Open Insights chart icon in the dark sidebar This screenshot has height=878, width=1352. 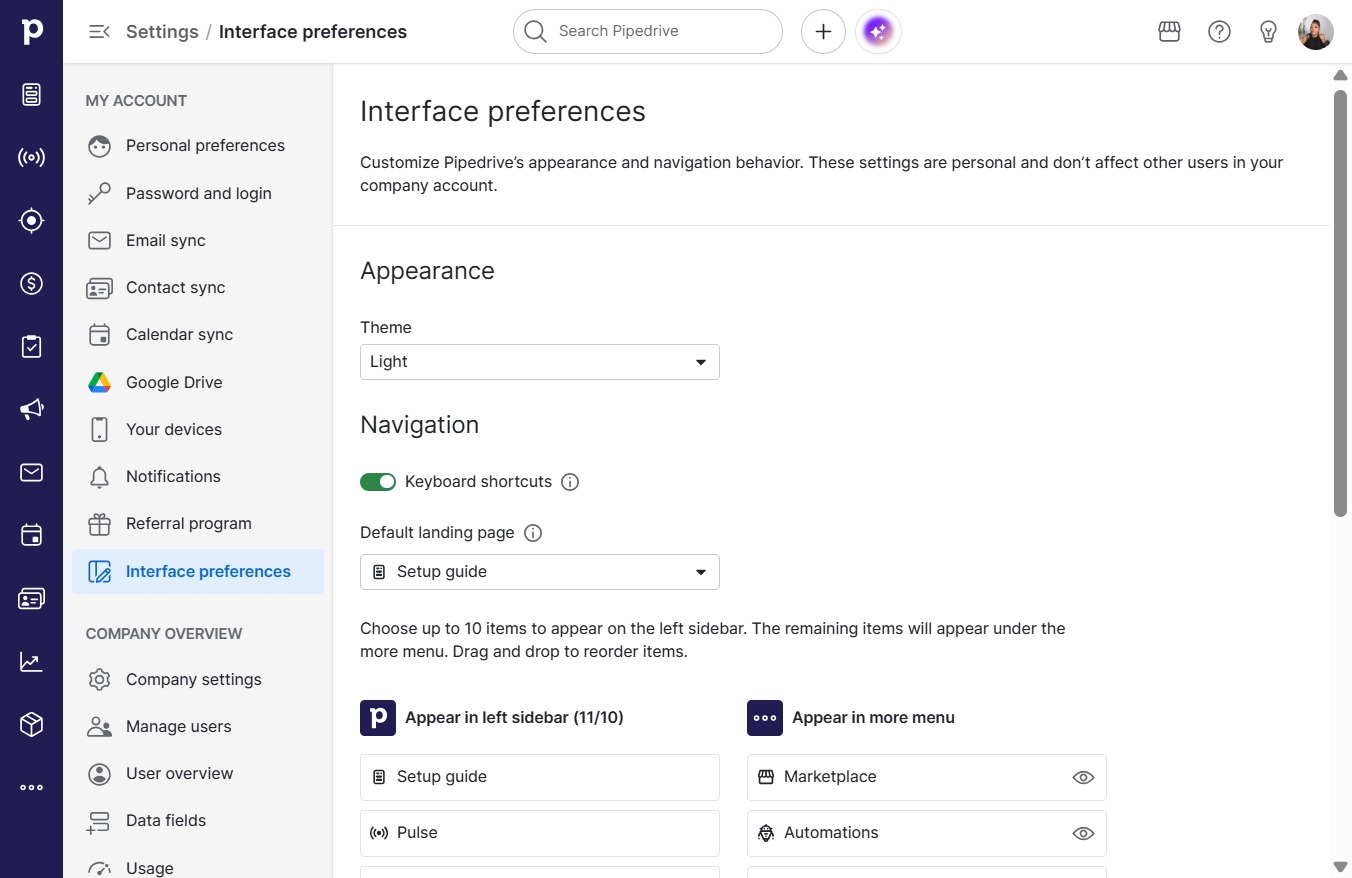(32, 661)
